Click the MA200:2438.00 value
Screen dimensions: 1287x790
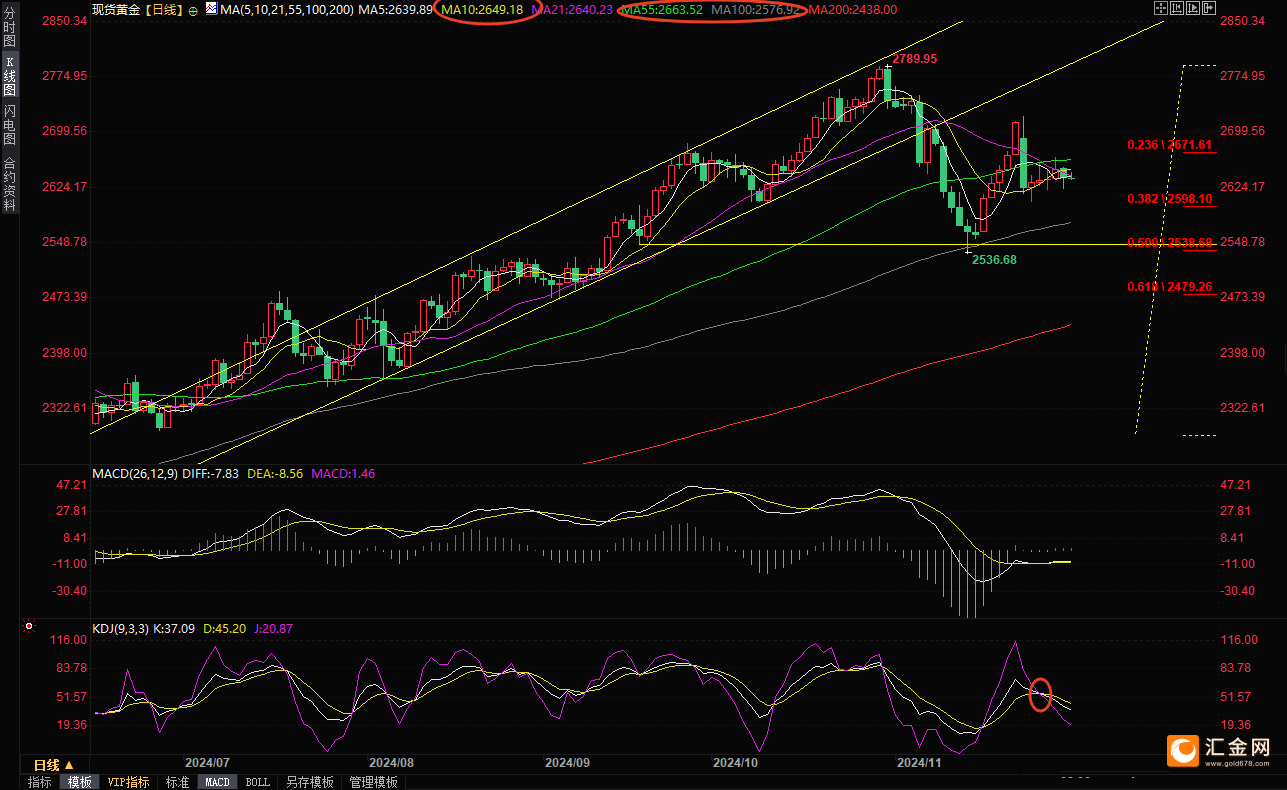coord(851,9)
